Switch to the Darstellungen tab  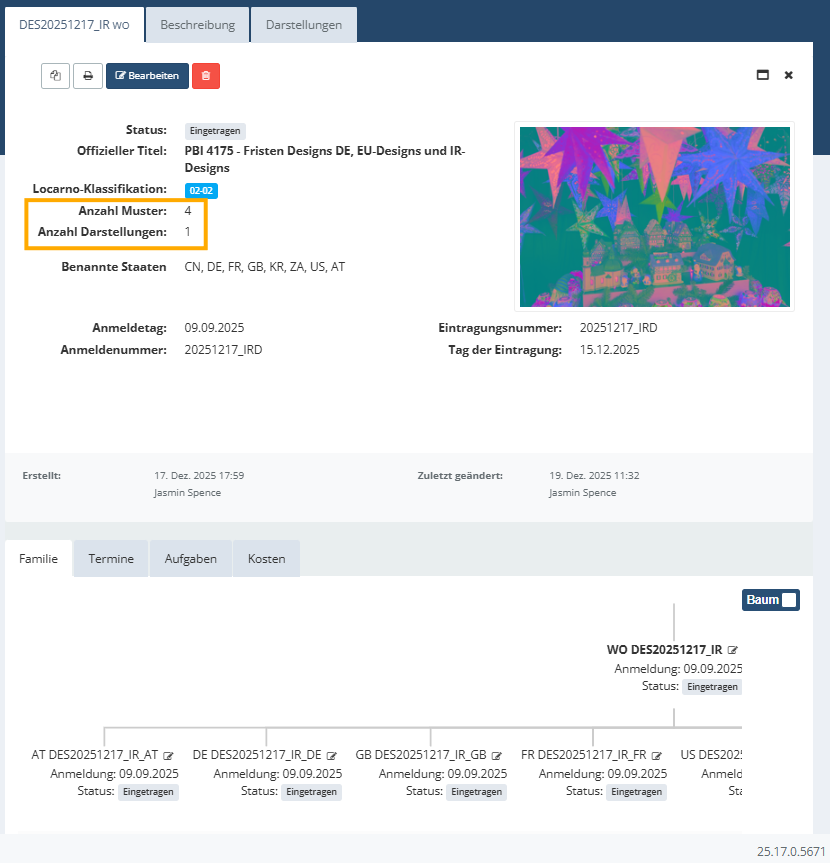(304, 25)
